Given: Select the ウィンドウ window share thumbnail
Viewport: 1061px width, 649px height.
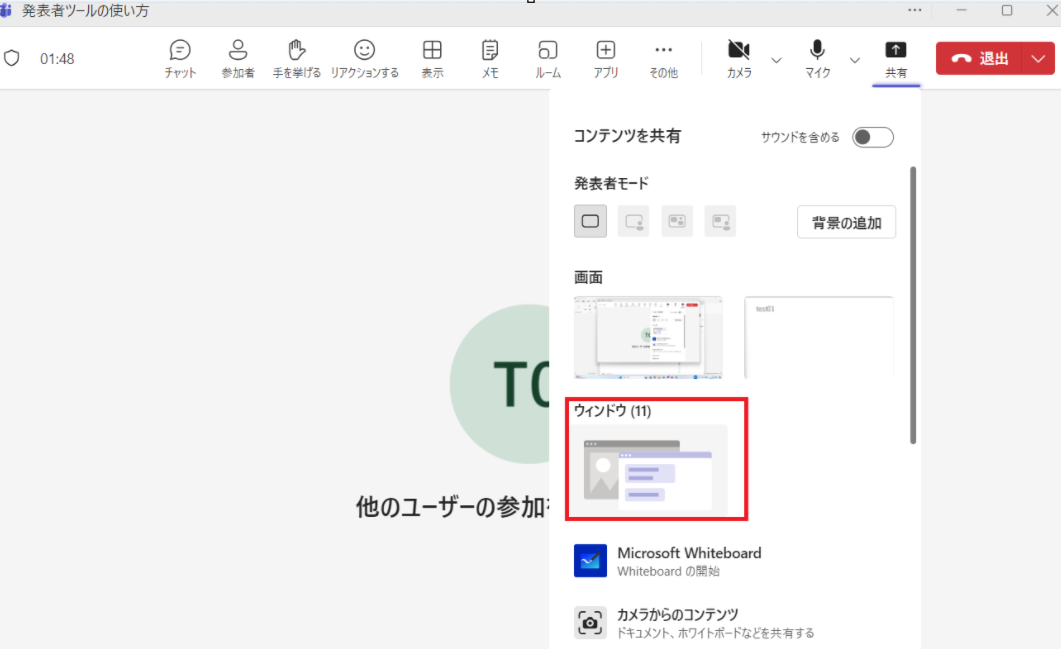Looking at the screenshot, I should click(x=648, y=468).
